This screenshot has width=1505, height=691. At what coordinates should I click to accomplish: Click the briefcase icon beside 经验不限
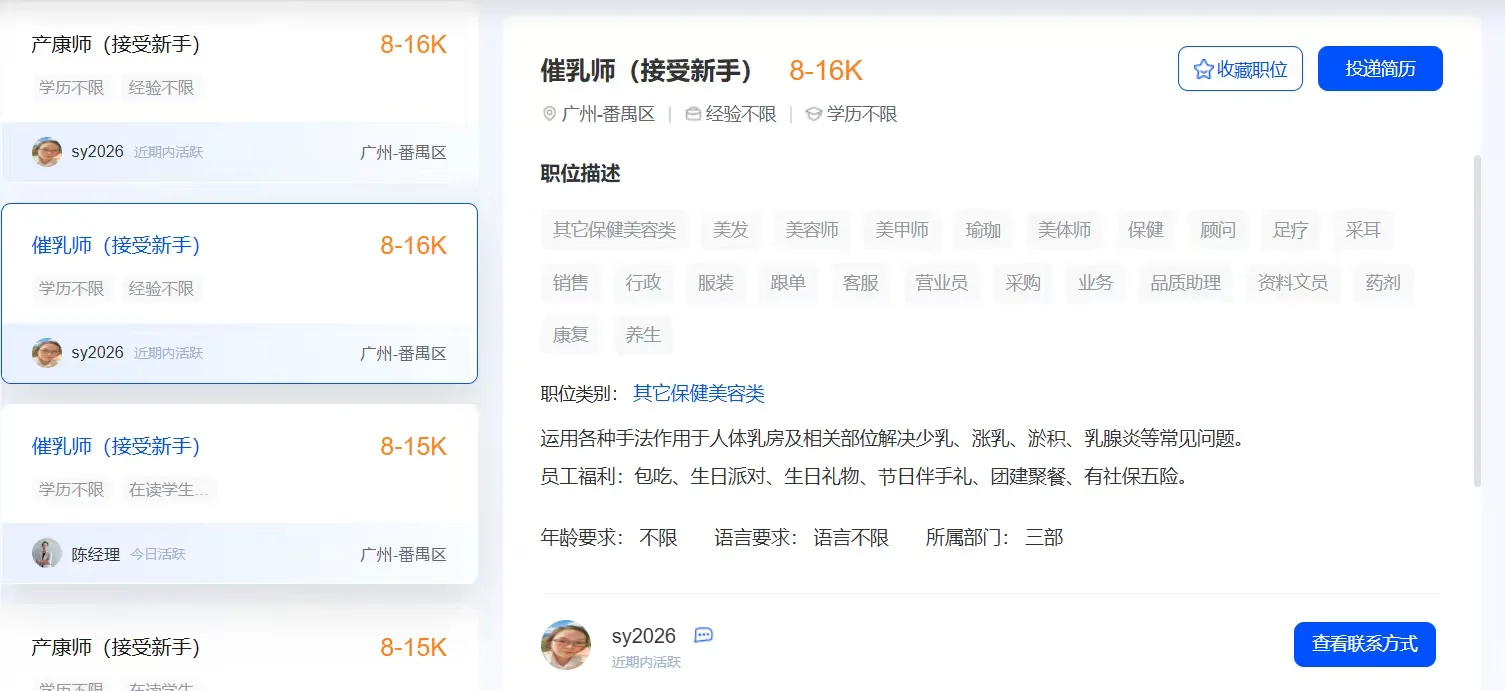pyautogui.click(x=693, y=114)
